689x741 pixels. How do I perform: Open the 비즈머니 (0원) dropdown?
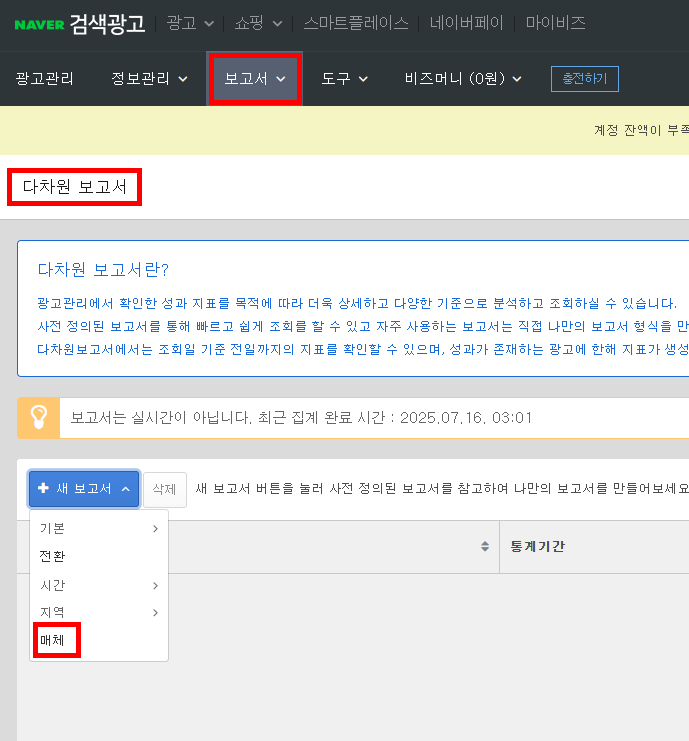tap(463, 78)
